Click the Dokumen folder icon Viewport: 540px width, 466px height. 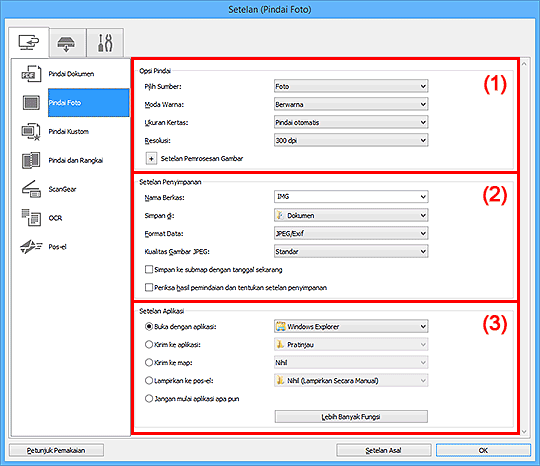pos(280,215)
